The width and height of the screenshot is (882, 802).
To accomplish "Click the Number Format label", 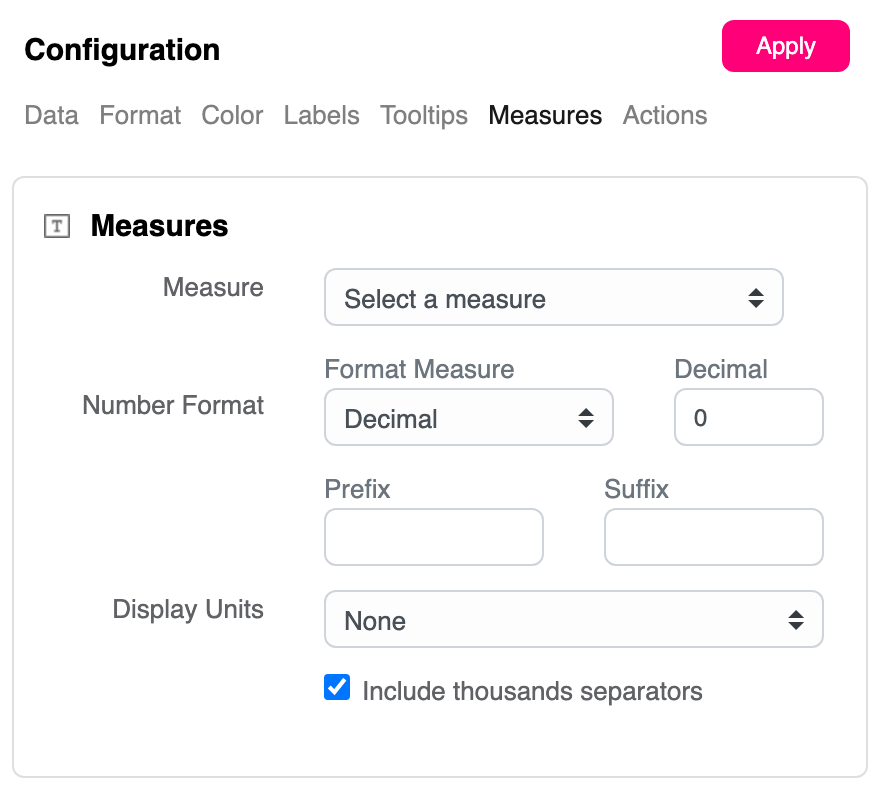I will (173, 406).
